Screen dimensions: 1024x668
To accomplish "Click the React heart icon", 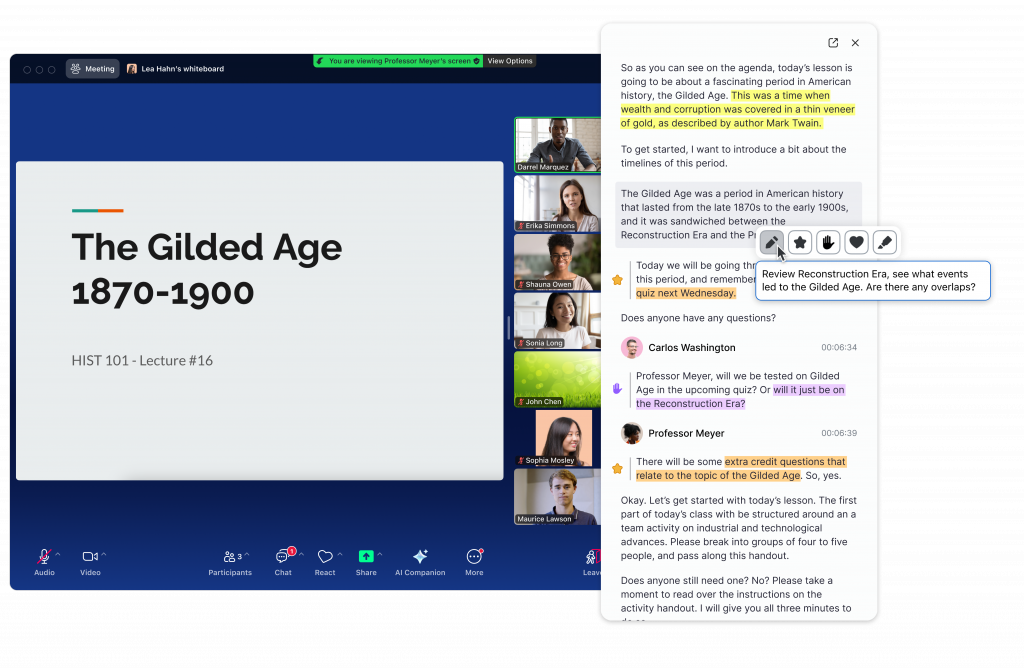I will coord(324,557).
